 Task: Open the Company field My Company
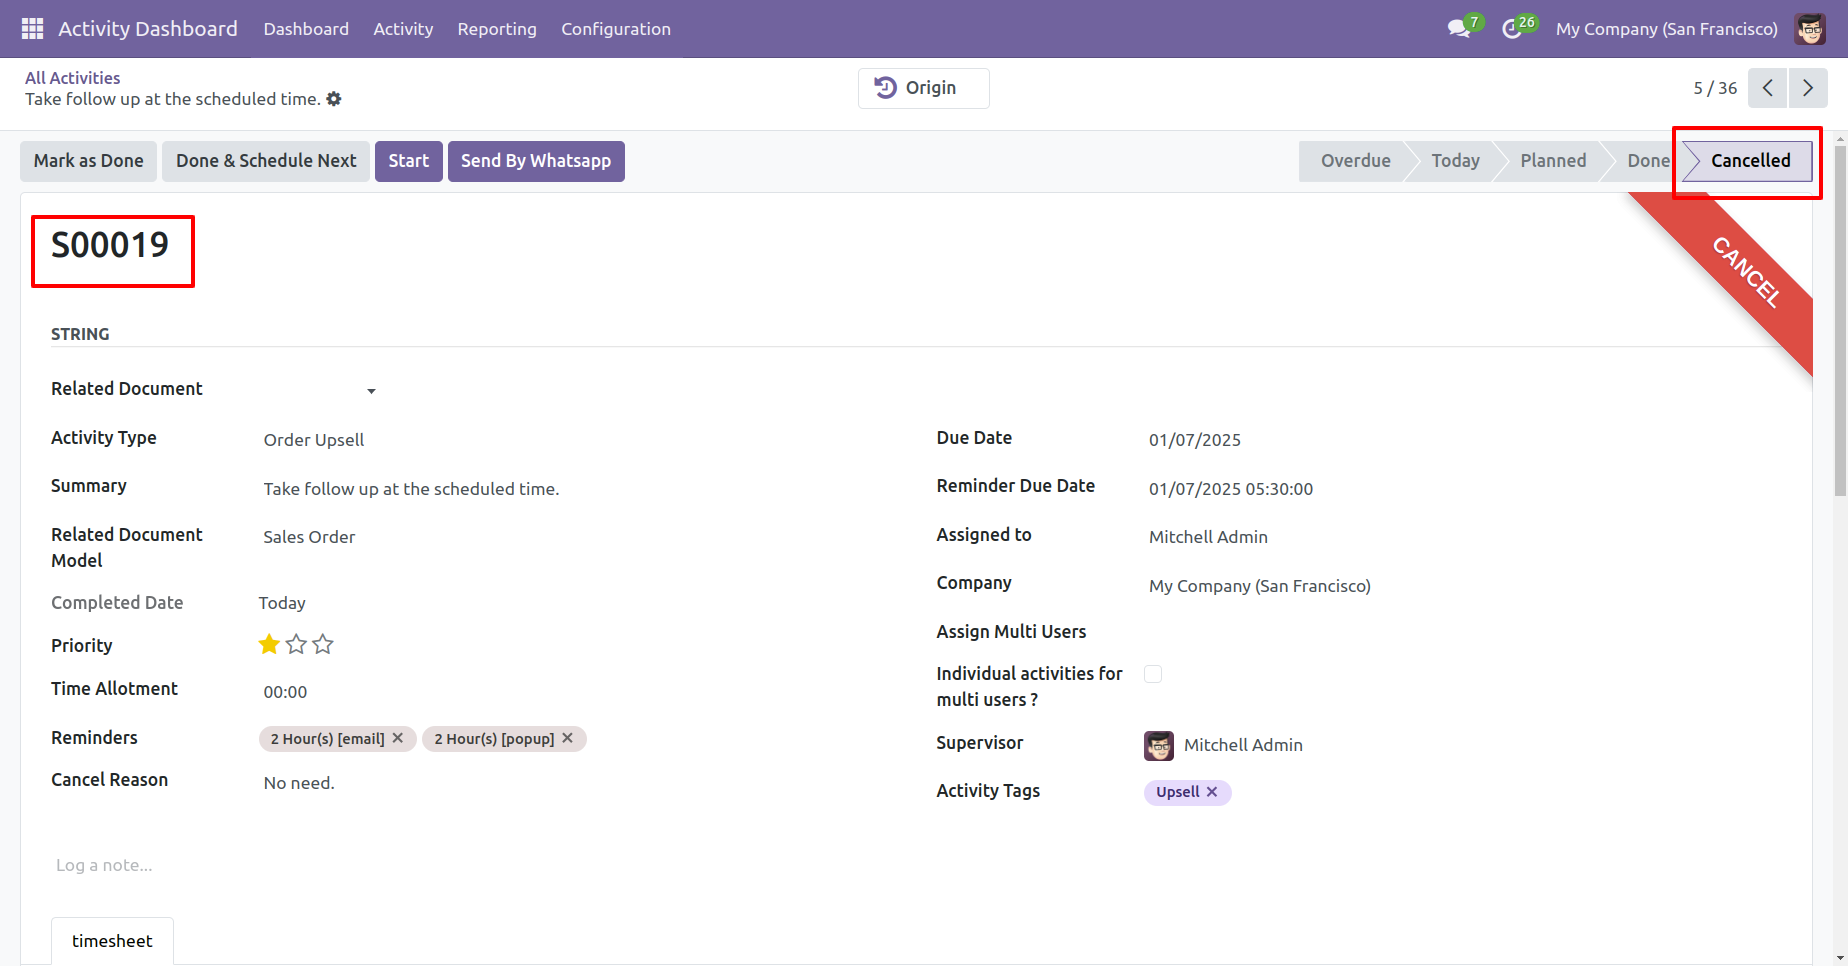coord(1260,586)
